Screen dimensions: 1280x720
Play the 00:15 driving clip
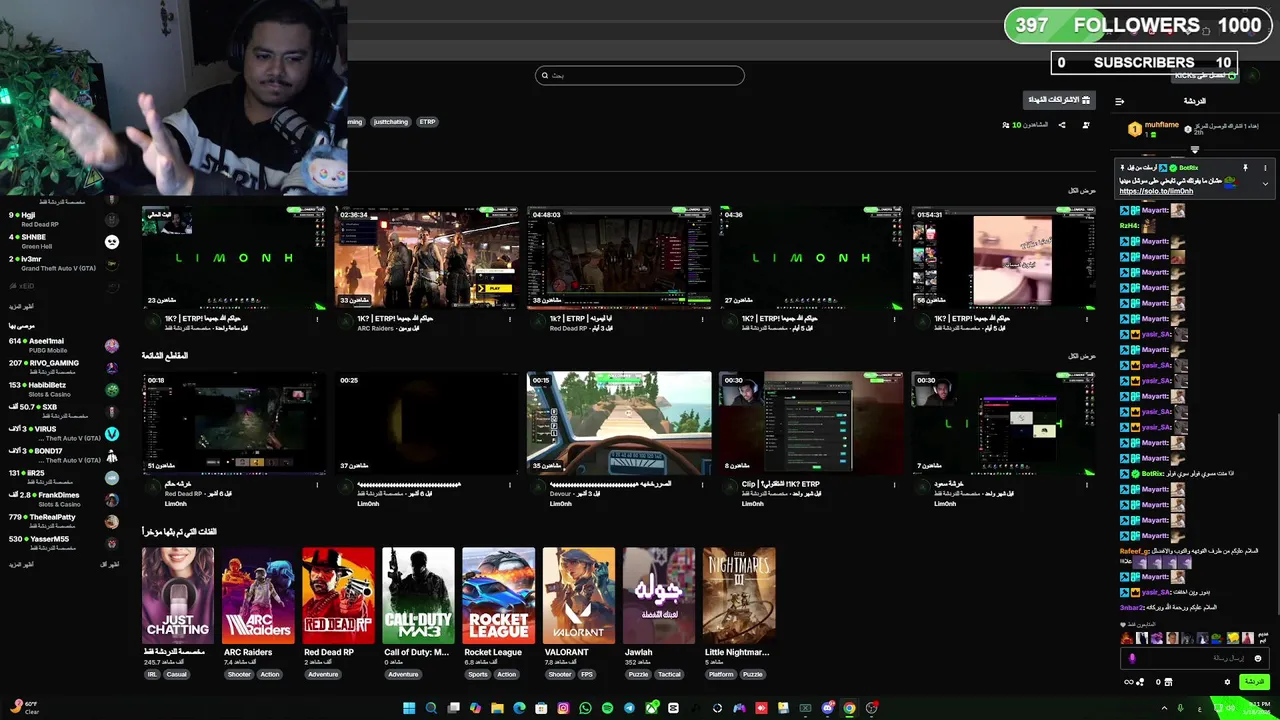click(x=619, y=423)
